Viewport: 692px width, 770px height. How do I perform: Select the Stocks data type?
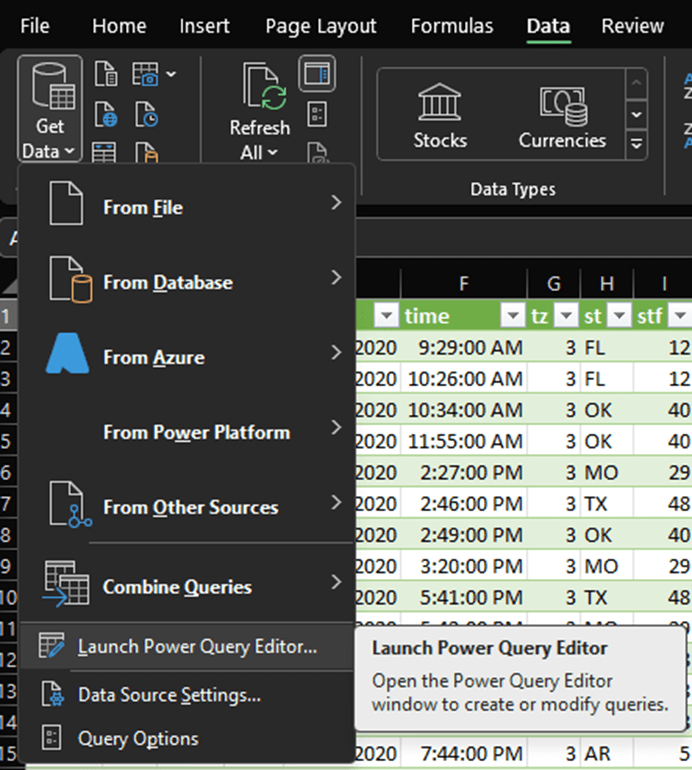point(440,116)
